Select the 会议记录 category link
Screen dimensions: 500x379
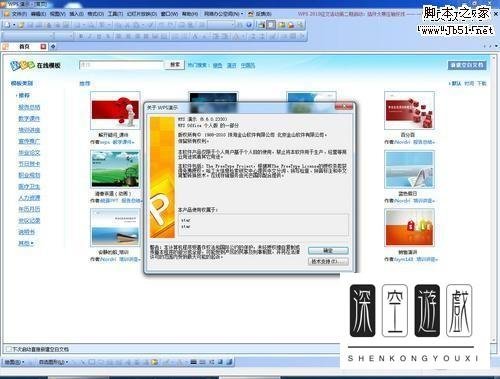pyautogui.click(x=29, y=221)
